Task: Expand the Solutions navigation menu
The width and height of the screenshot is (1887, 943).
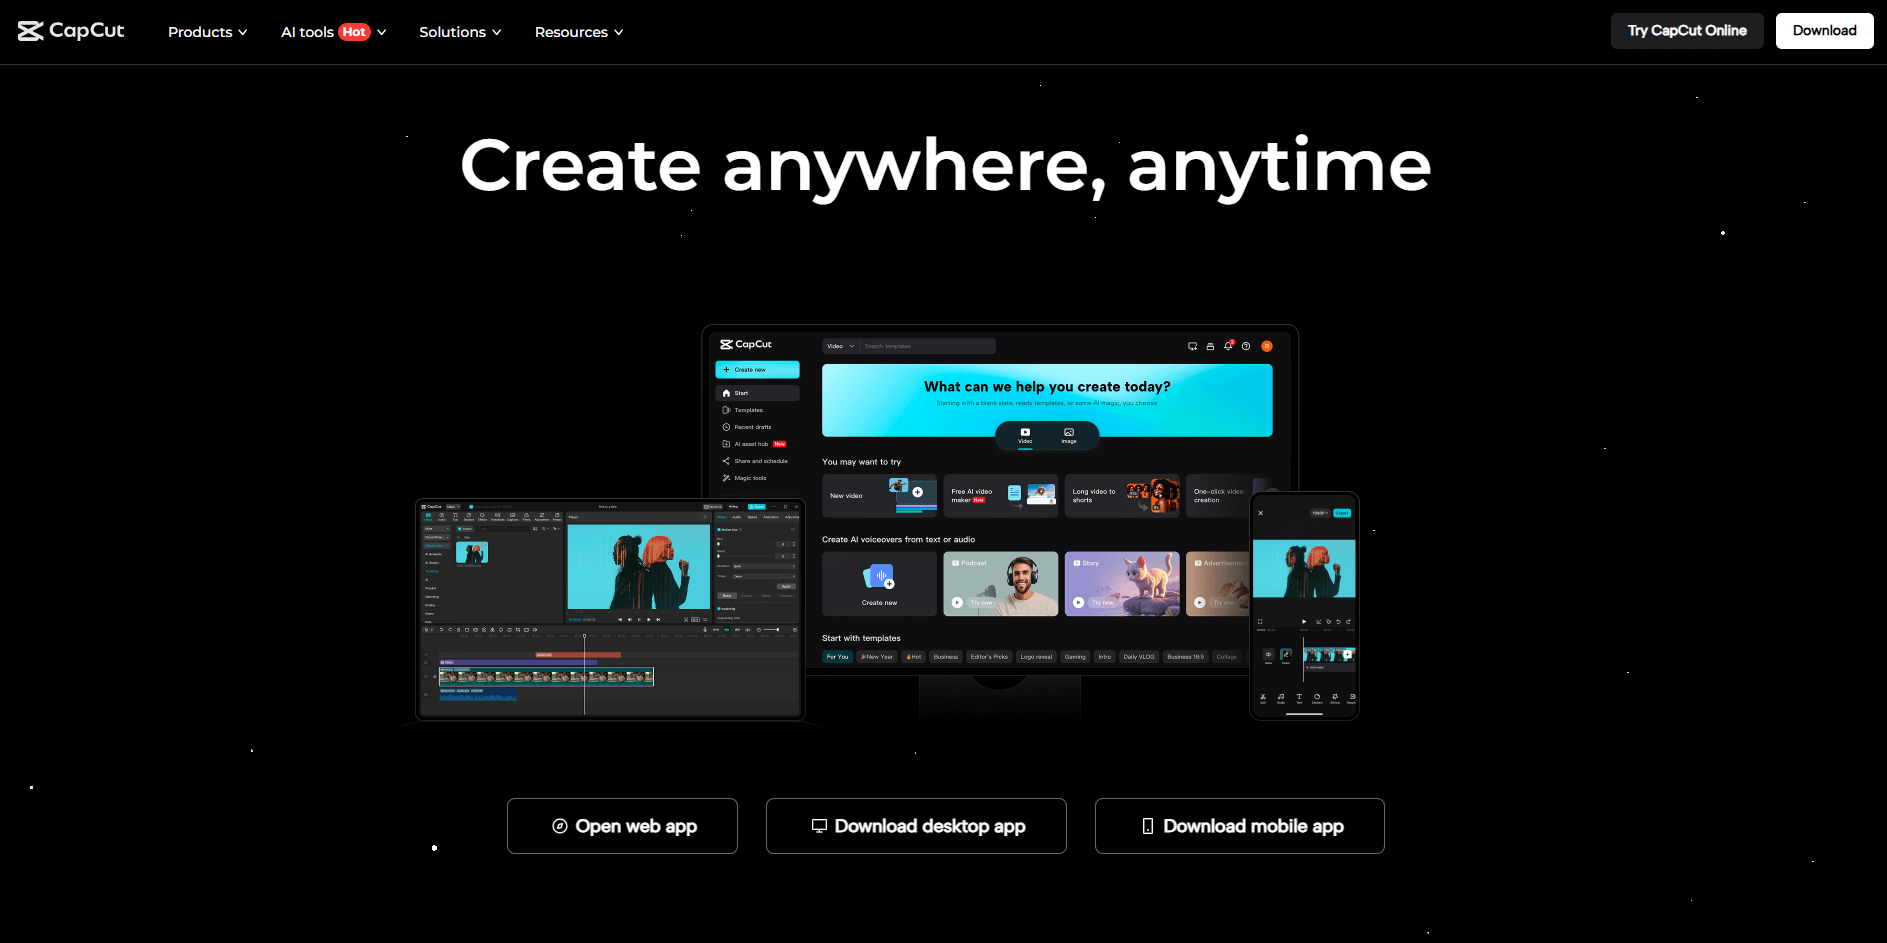Action: pyautogui.click(x=460, y=32)
